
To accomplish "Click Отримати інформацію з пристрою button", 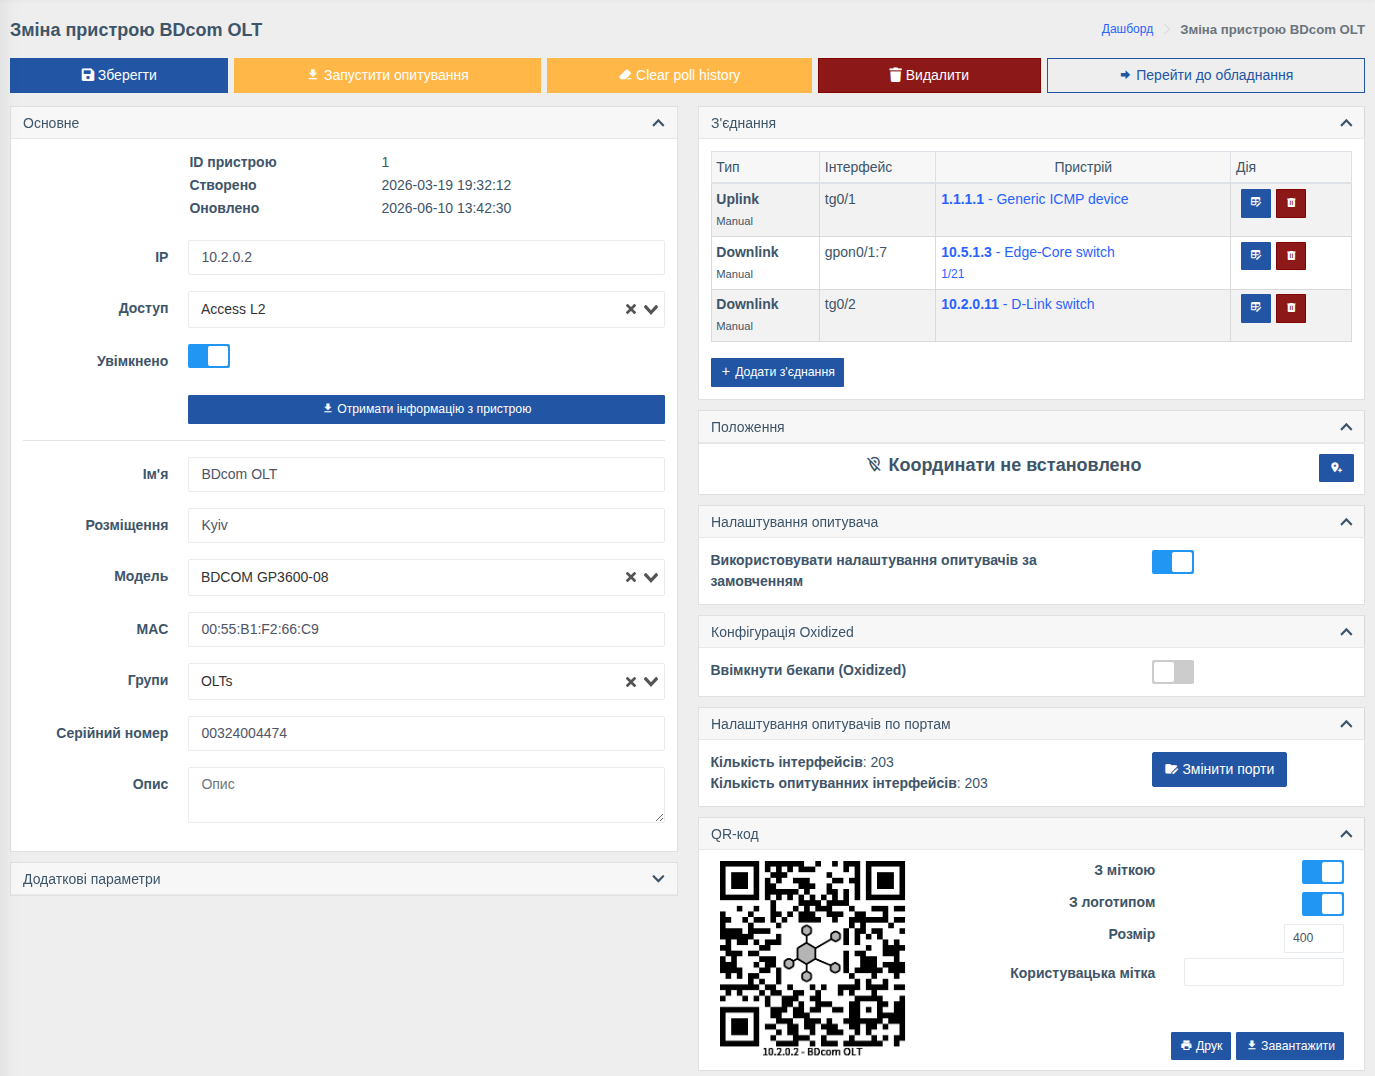I will point(426,409).
